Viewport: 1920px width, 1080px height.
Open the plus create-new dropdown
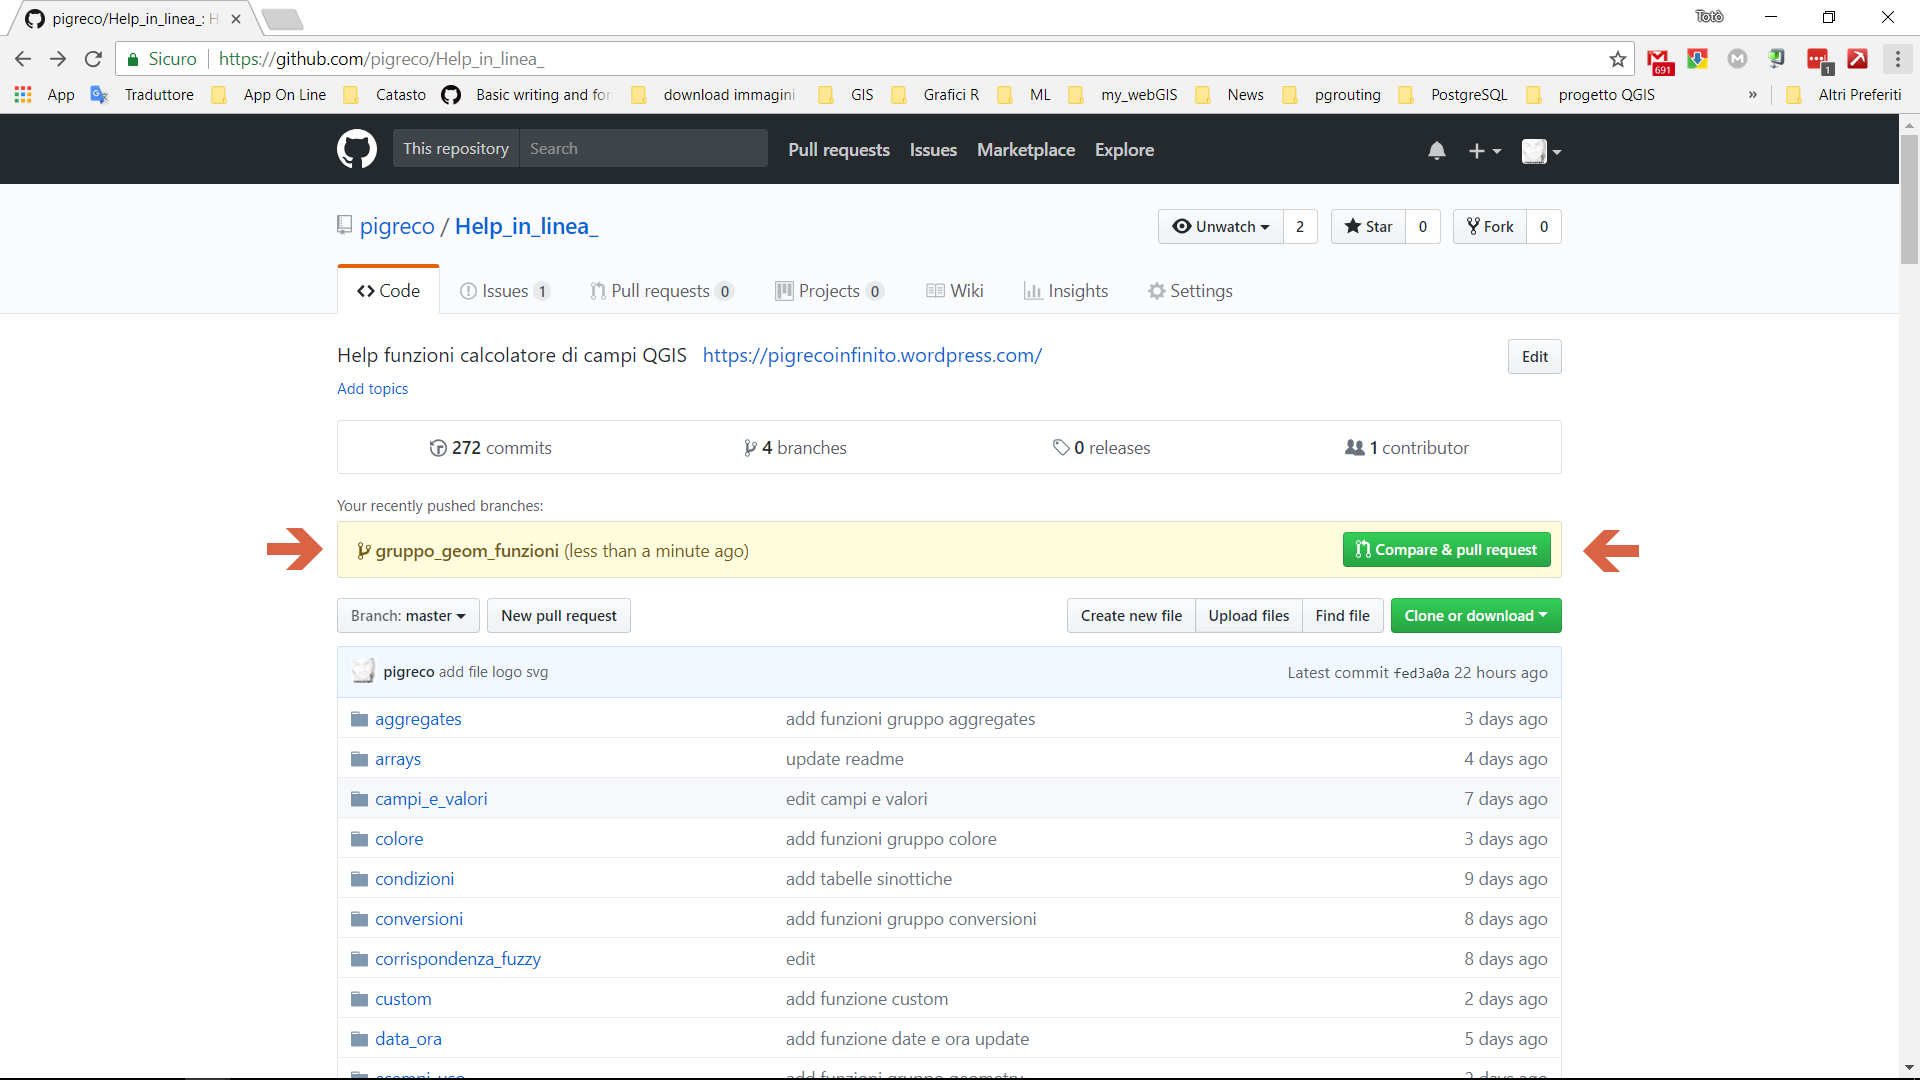point(1484,151)
